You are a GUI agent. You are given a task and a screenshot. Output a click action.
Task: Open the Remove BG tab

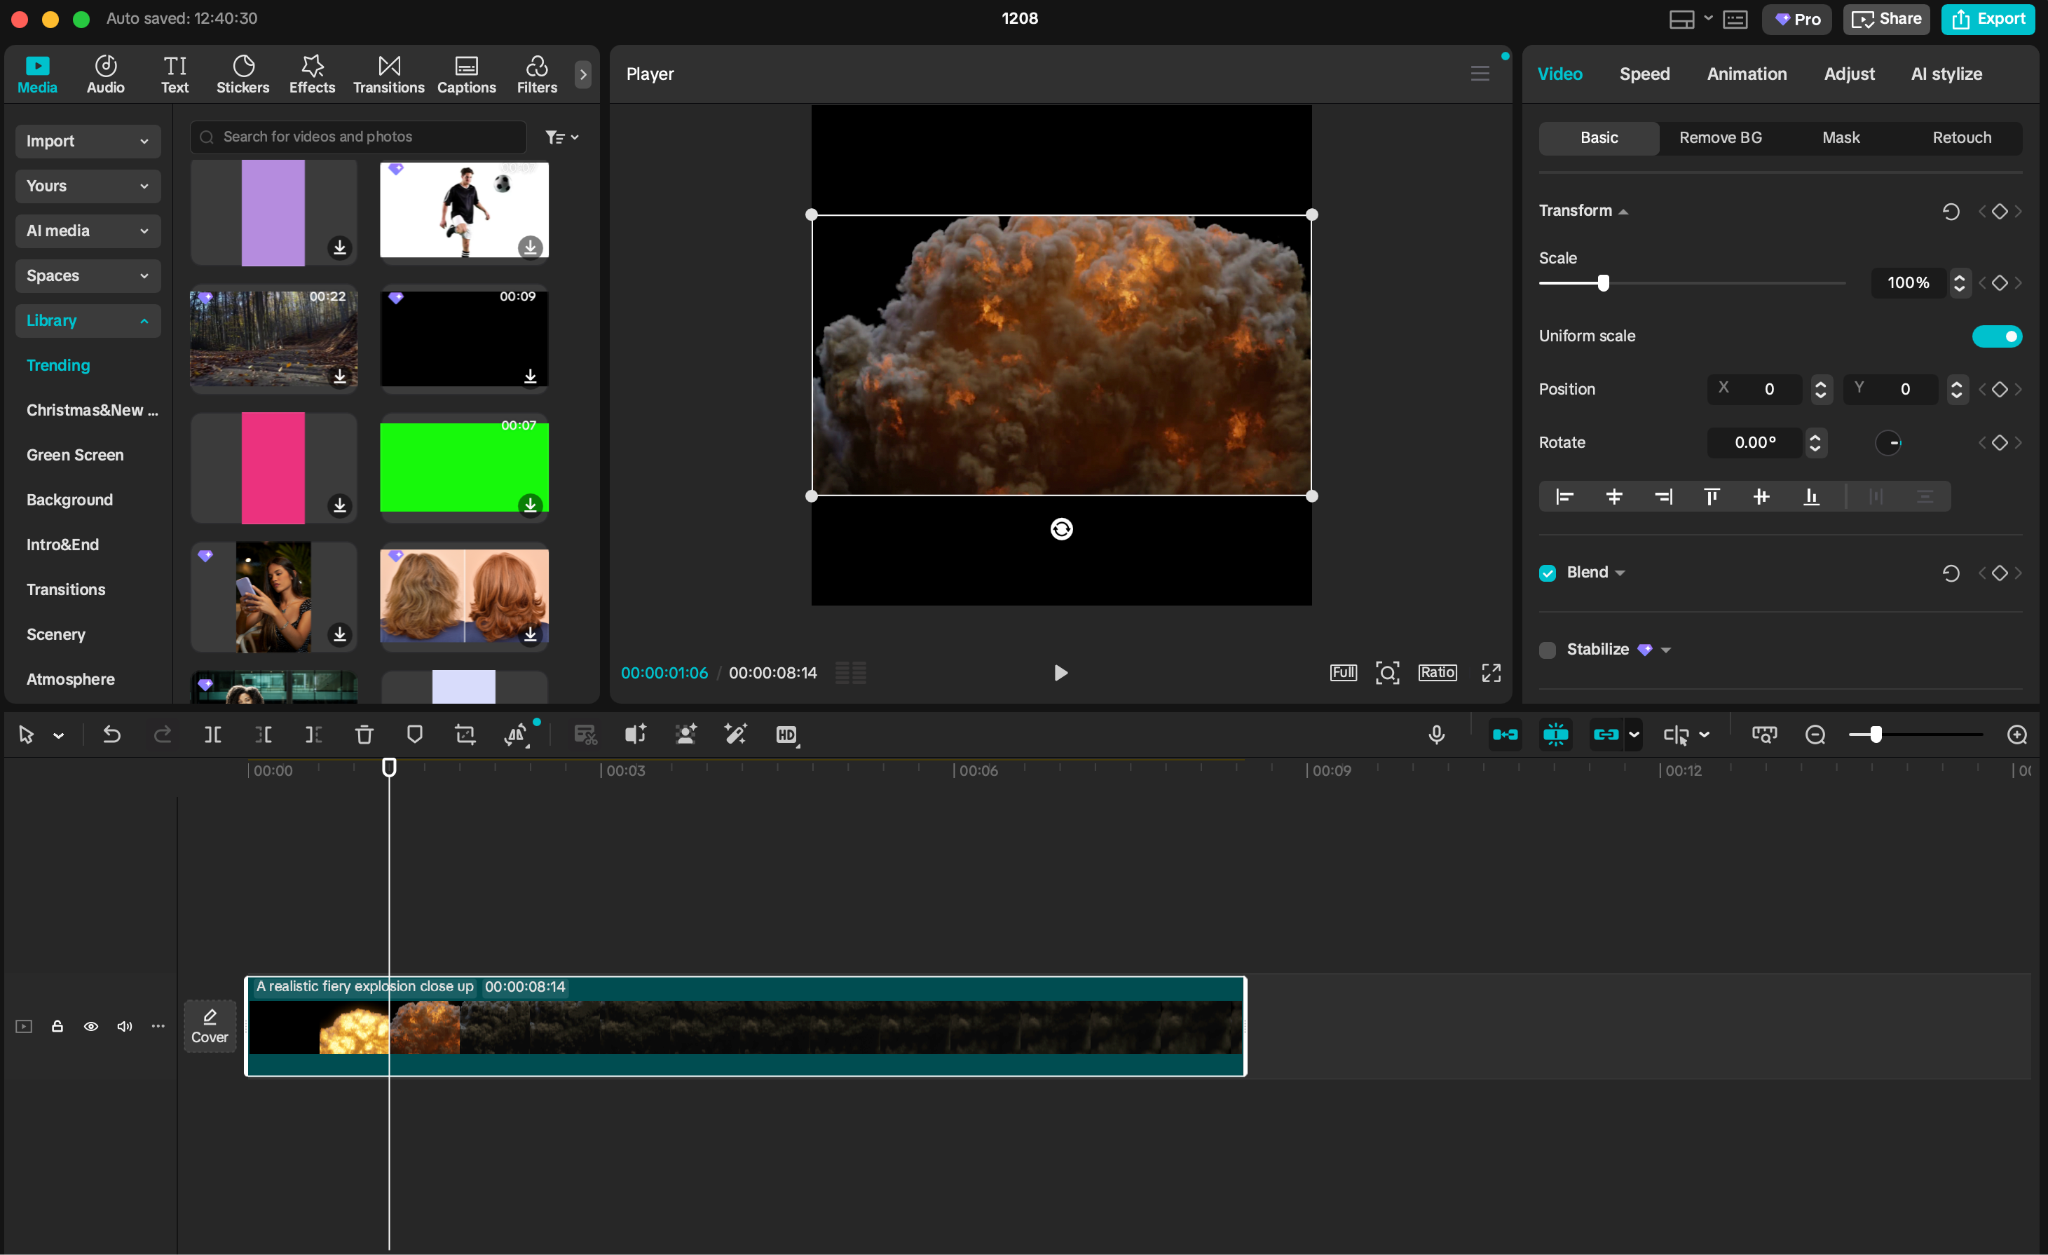click(1719, 138)
